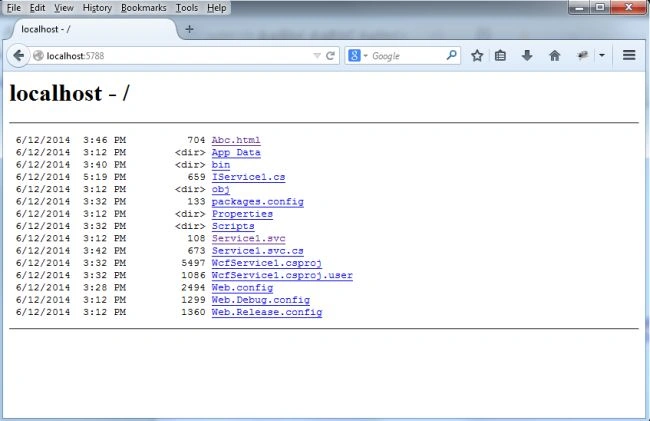
Task: Open the Properties directory link
Action: [x=242, y=214]
